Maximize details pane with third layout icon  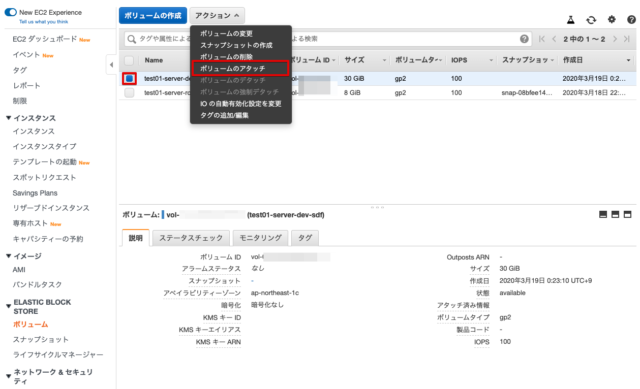pos(627,214)
